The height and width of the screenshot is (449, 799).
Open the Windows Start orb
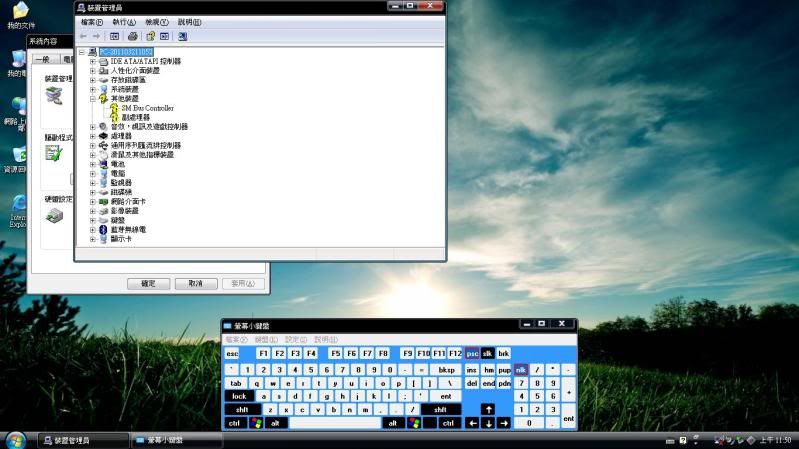coord(15,440)
